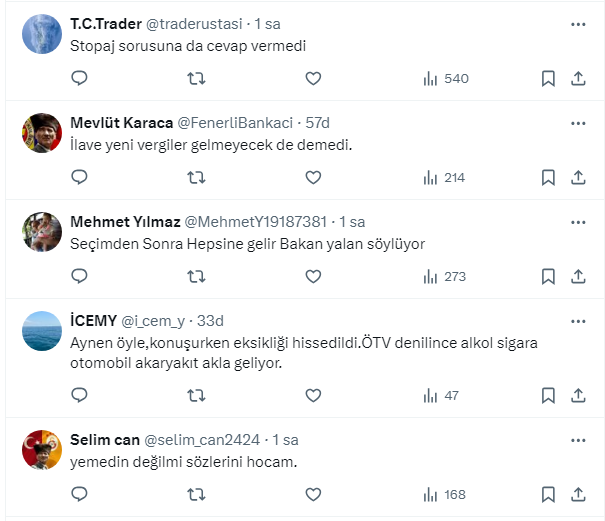Share Mevlüt Karaca's tweet

pyautogui.click(x=578, y=177)
